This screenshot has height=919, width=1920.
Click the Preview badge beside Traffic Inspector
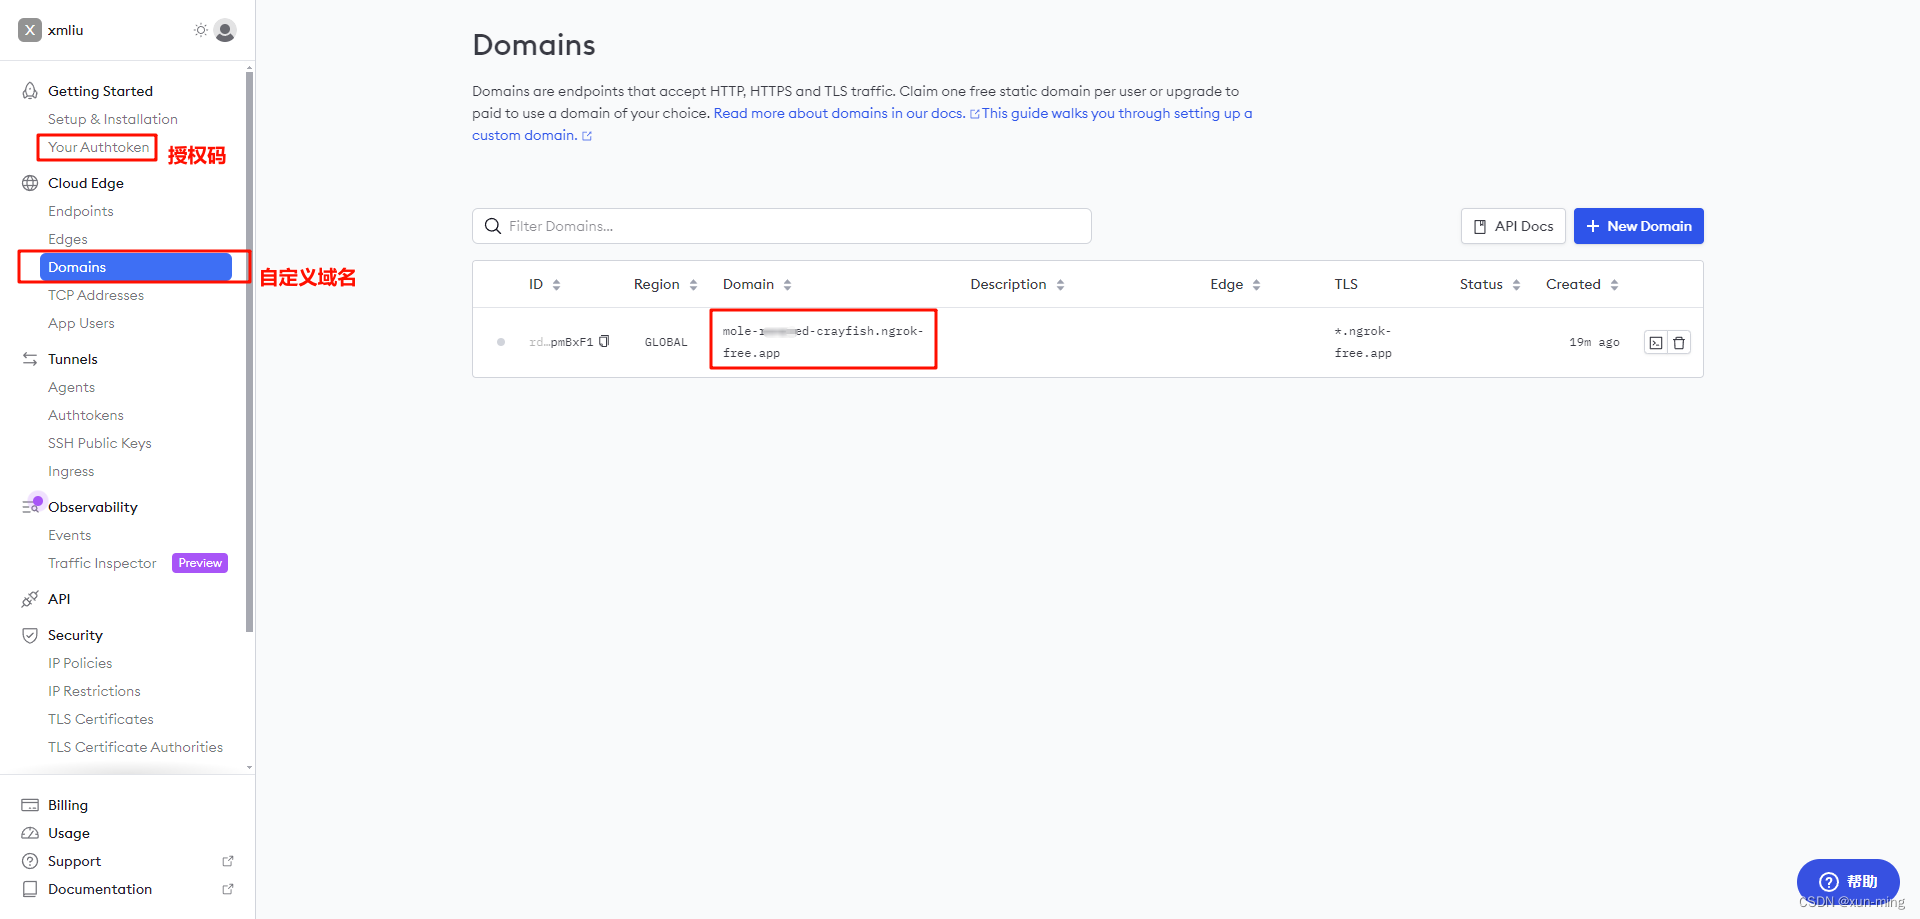[200, 563]
